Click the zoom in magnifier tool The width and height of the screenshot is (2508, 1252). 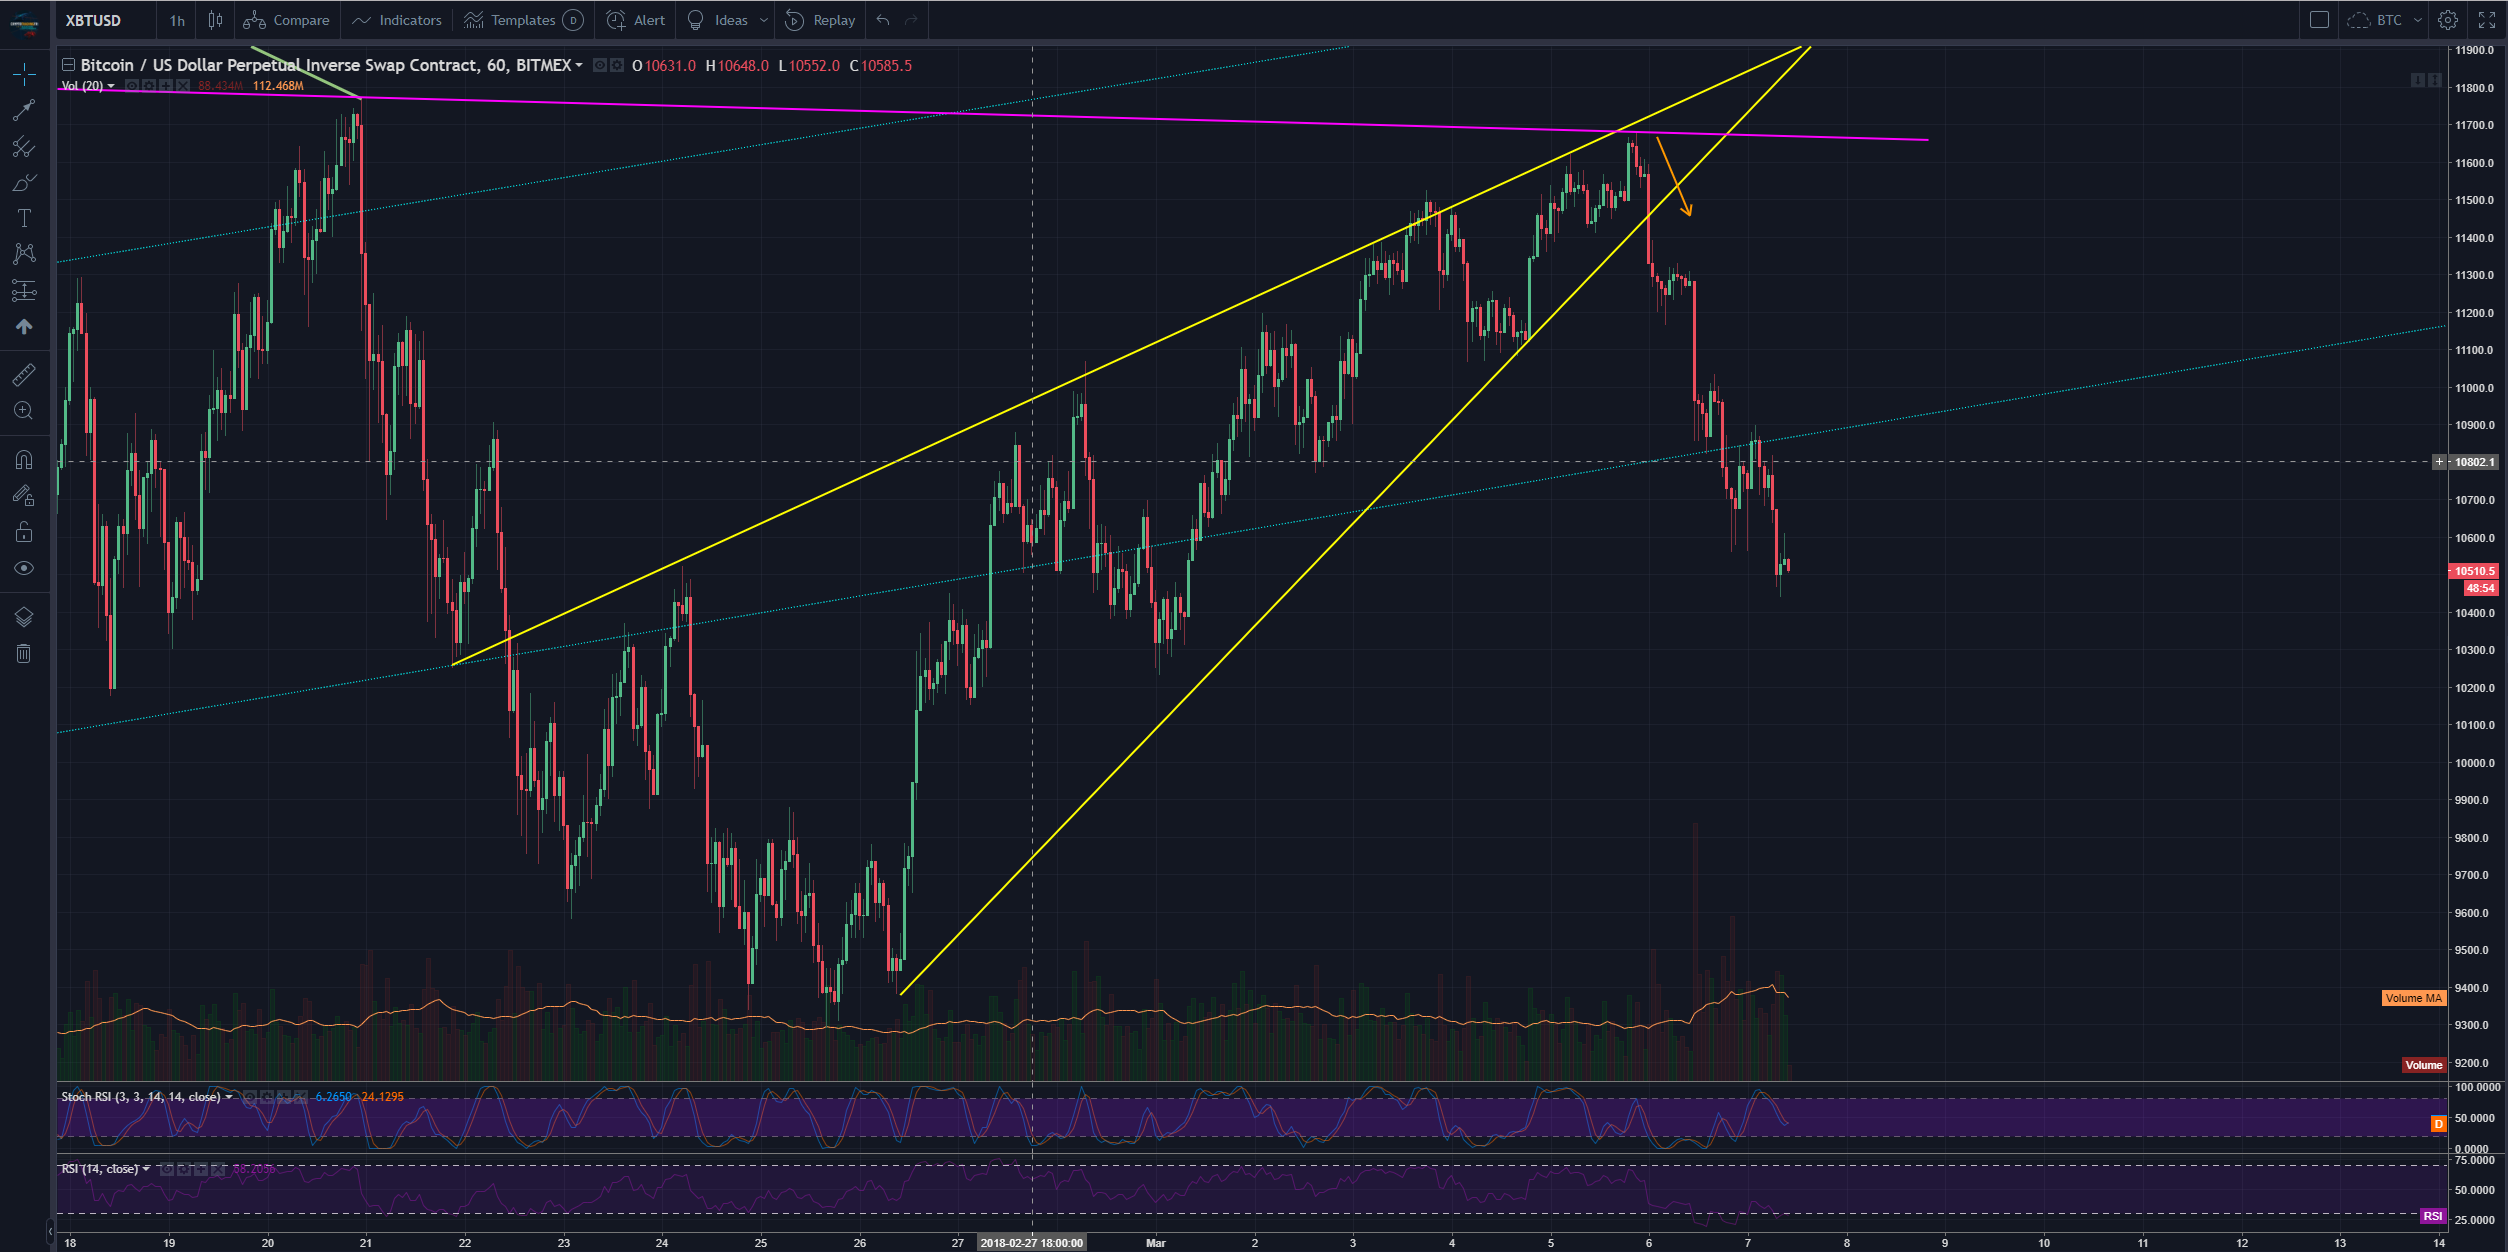point(24,411)
